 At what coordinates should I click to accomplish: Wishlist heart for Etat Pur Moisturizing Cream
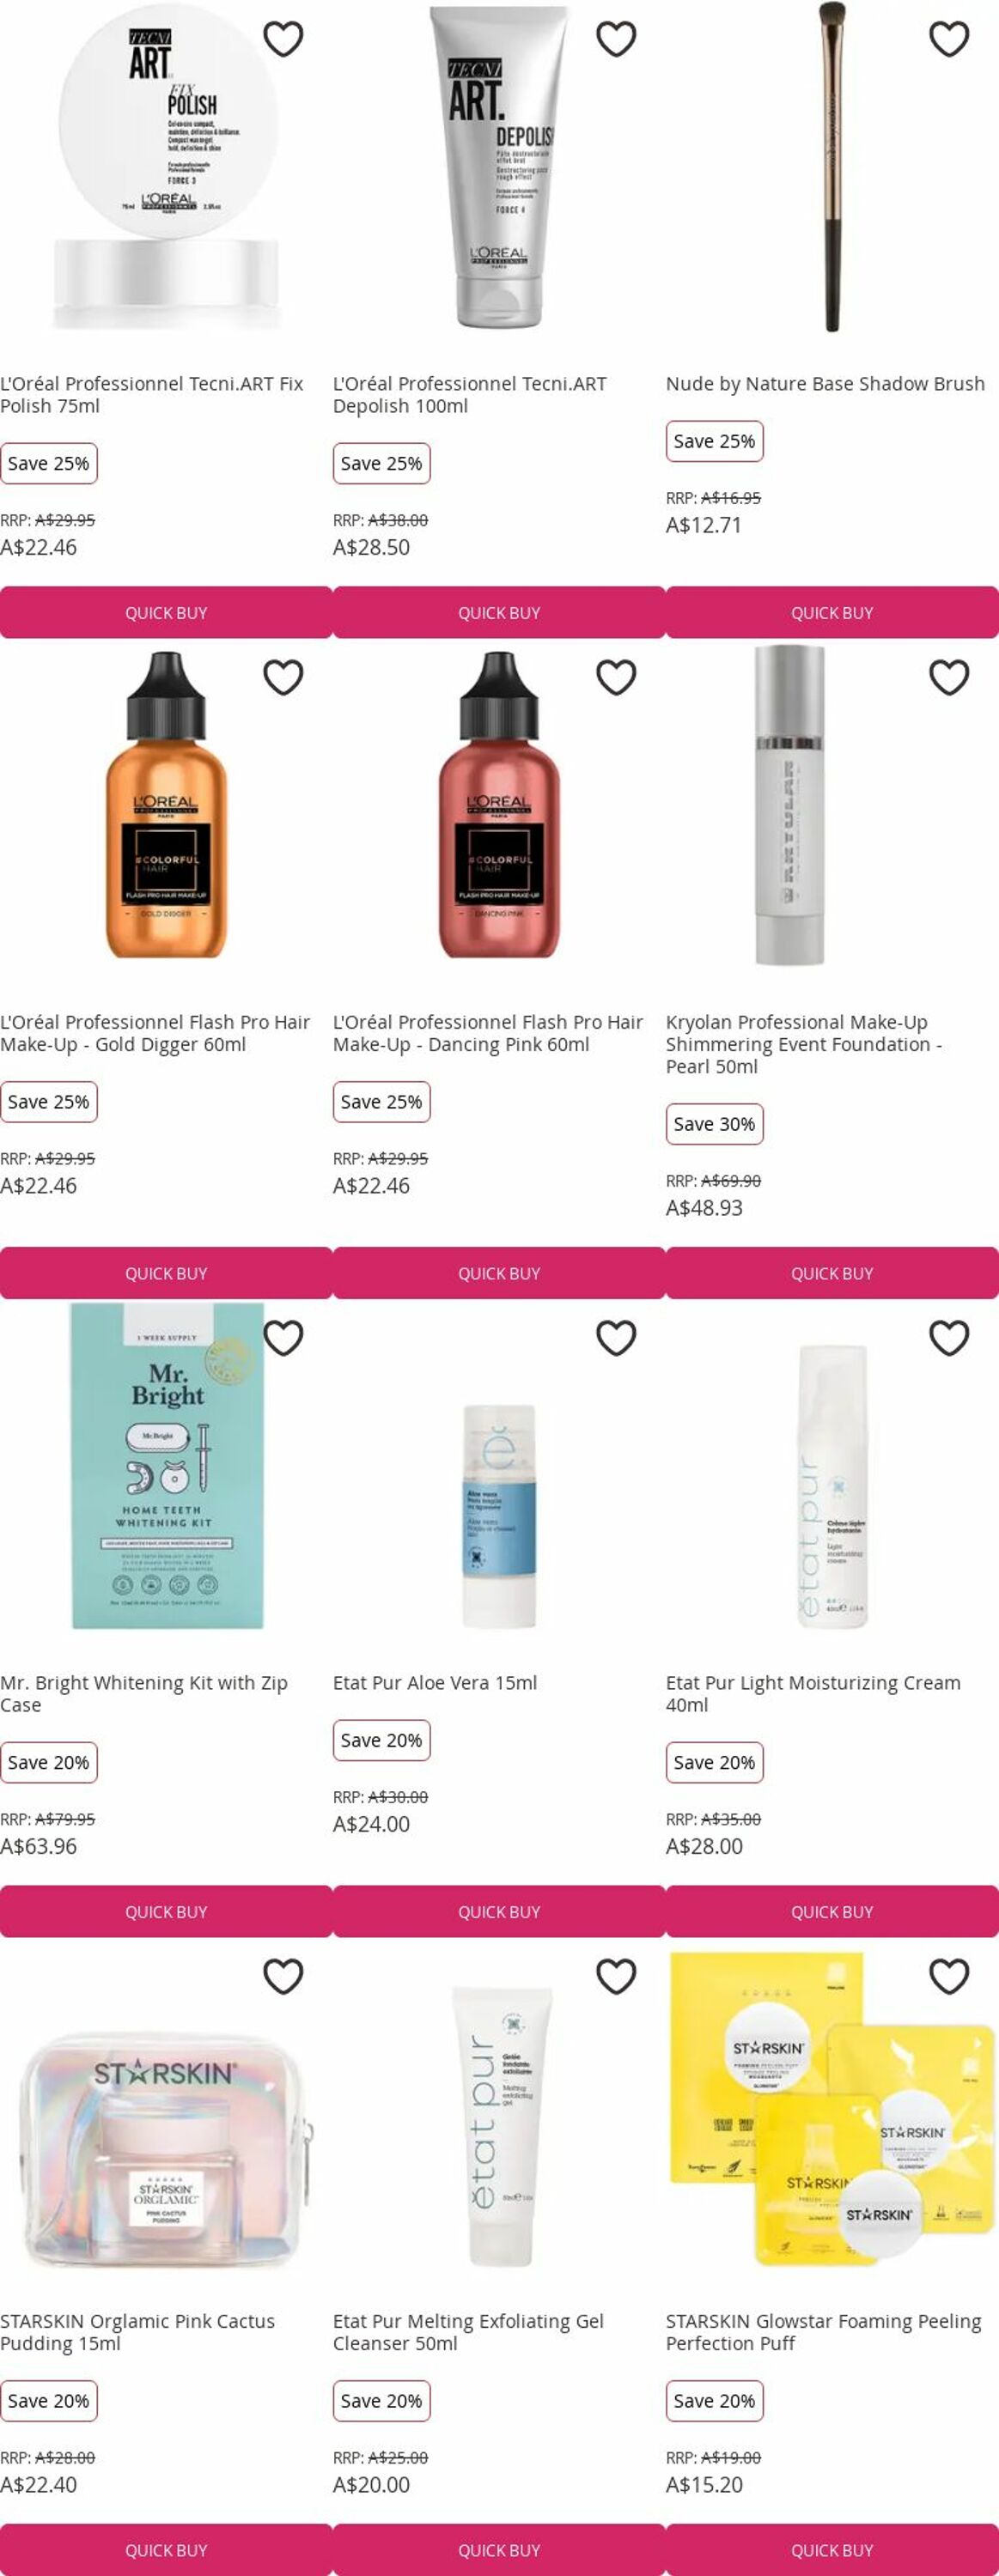point(949,1338)
